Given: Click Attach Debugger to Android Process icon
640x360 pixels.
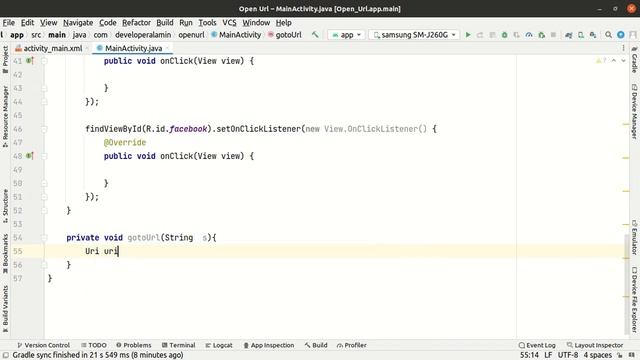Looking at the screenshot, I should [542, 35].
